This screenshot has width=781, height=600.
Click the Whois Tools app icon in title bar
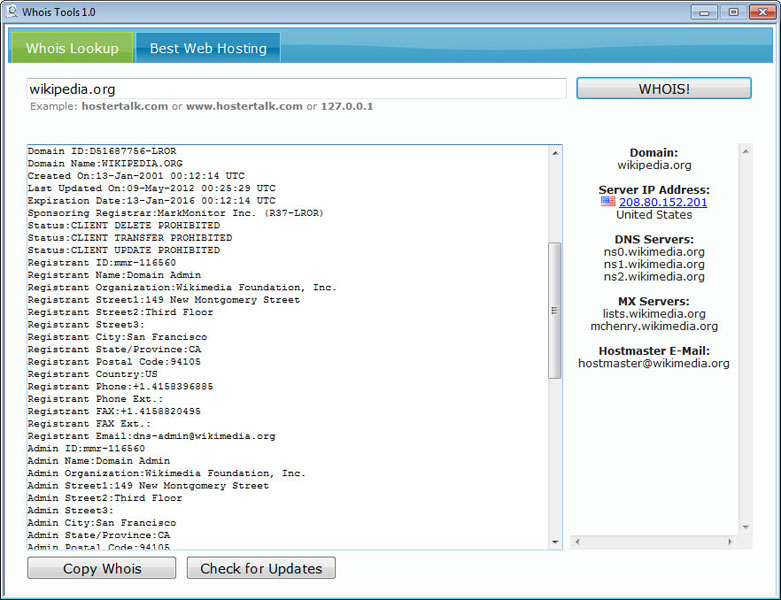pos(11,11)
